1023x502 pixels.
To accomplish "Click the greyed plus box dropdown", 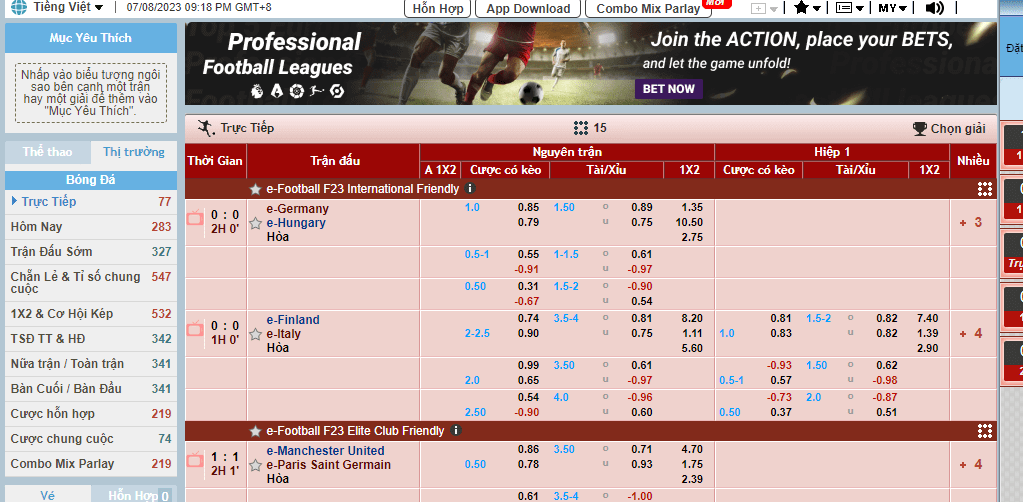I will pyautogui.click(x=764, y=8).
